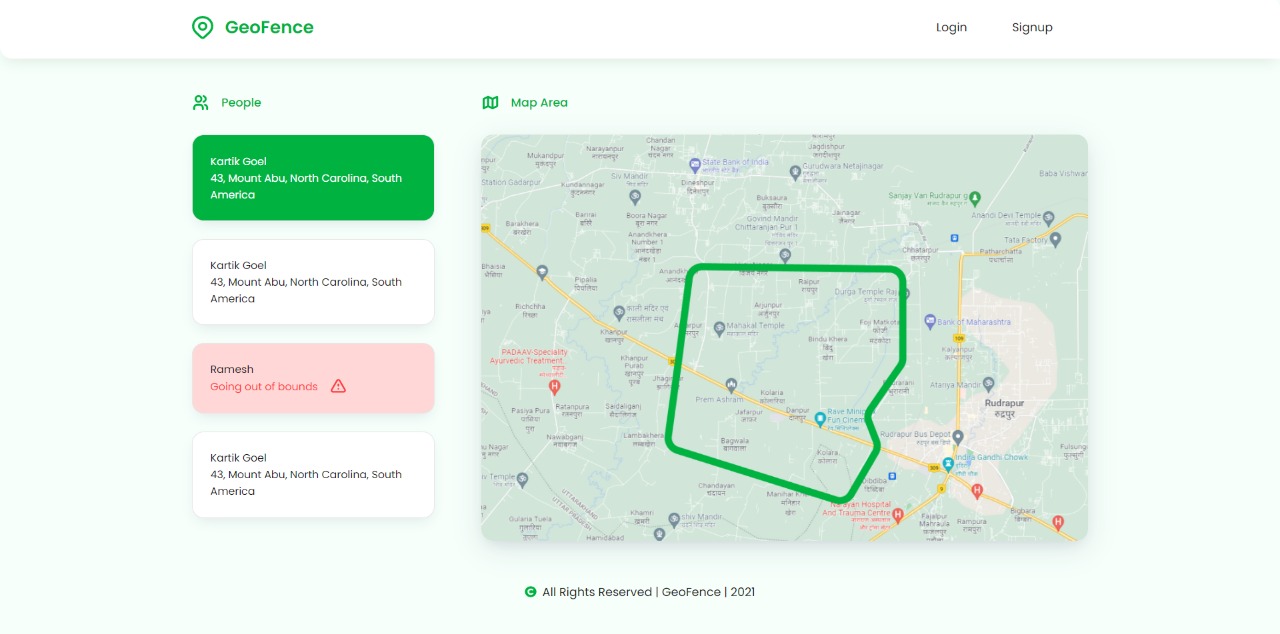Select Kartik Goel card directly above Ramesh

(x=313, y=282)
